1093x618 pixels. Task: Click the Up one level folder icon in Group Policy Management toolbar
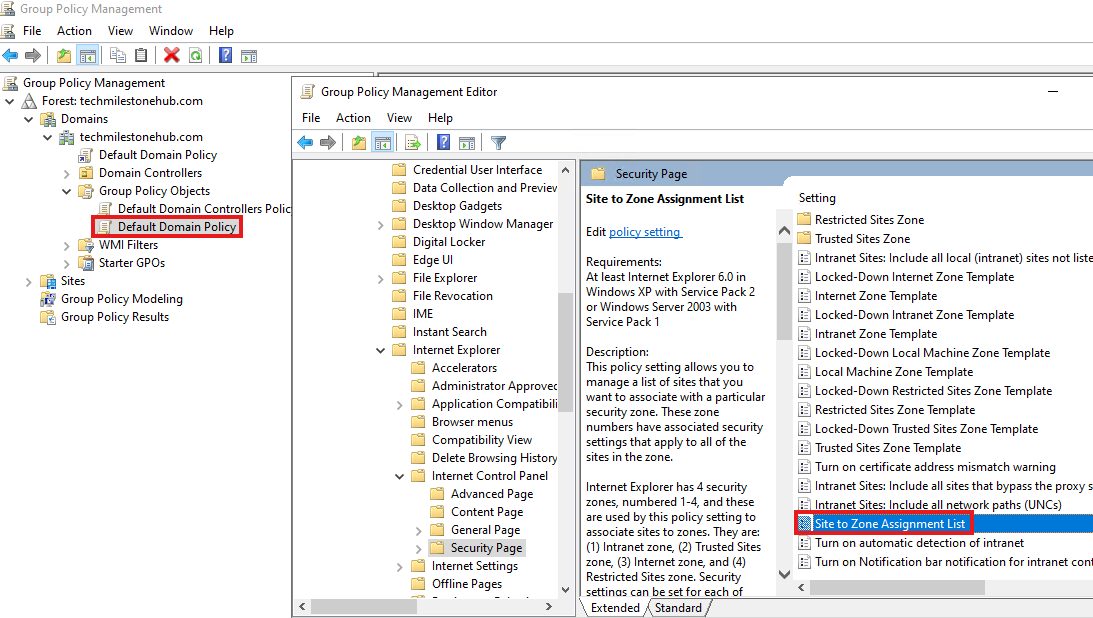pos(63,55)
